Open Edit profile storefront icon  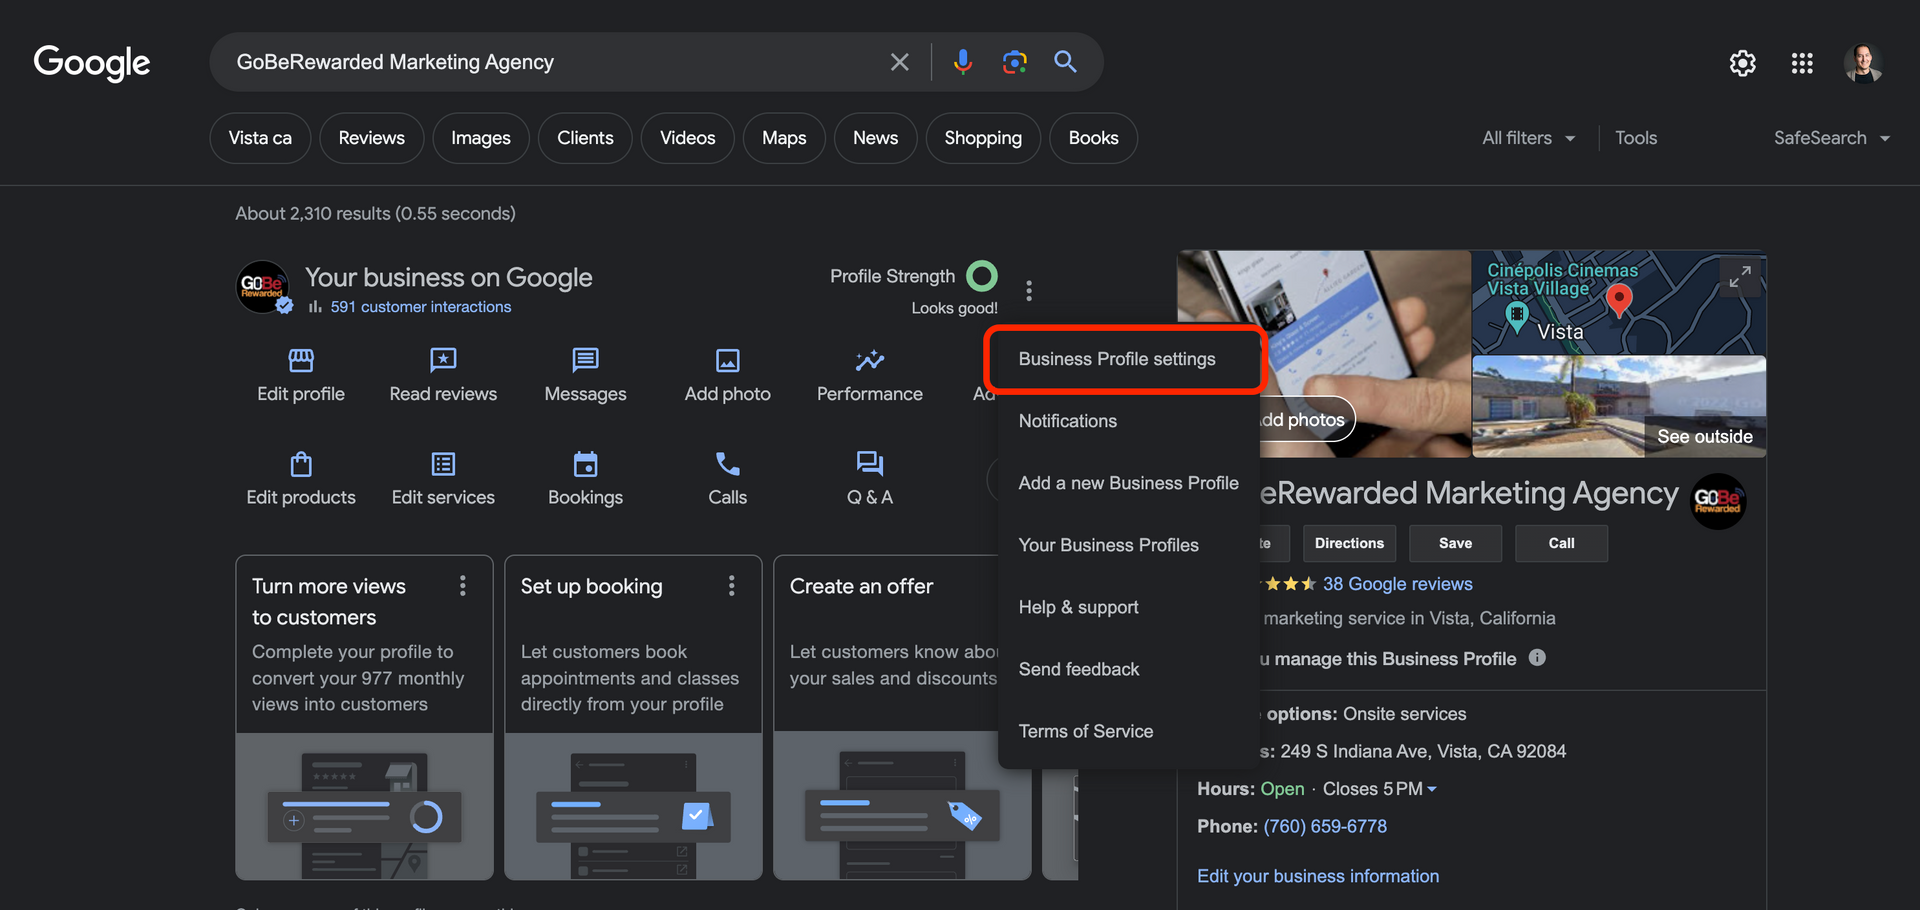pos(301,360)
